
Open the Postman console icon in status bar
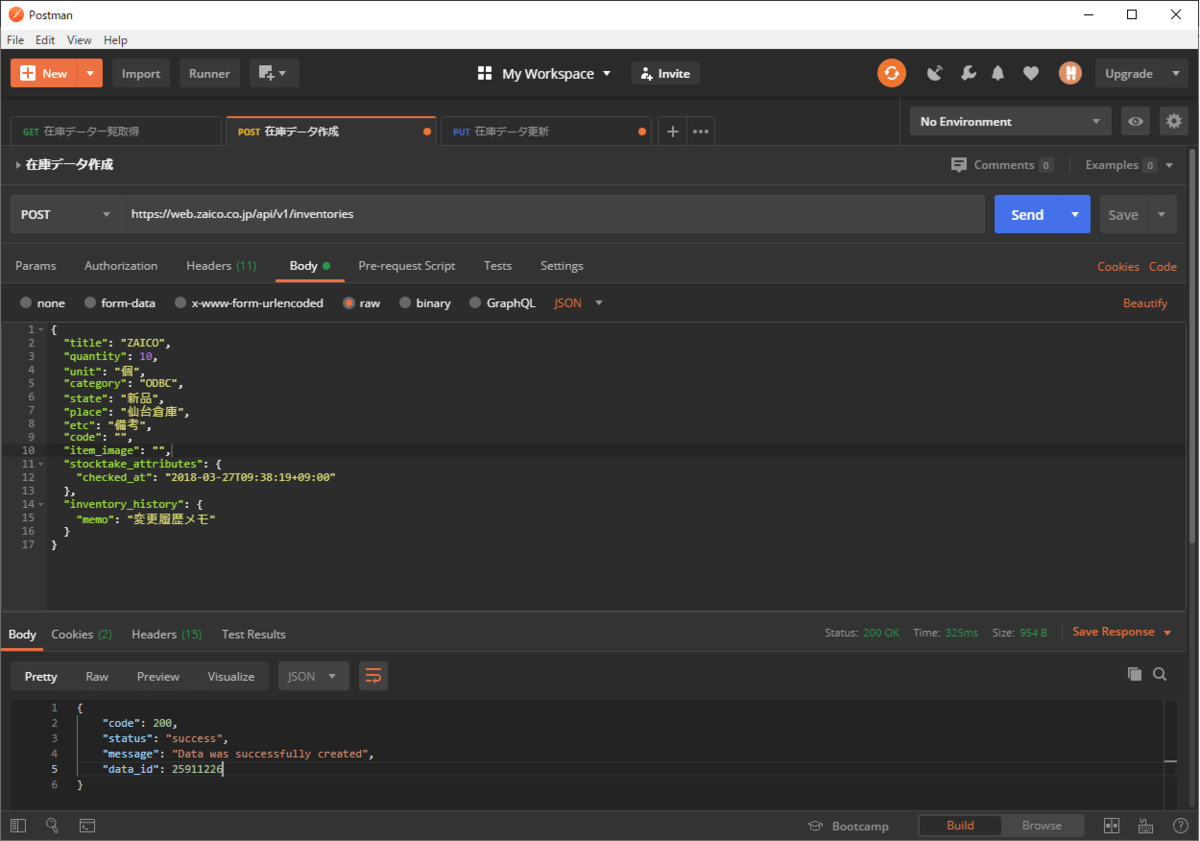[87, 826]
